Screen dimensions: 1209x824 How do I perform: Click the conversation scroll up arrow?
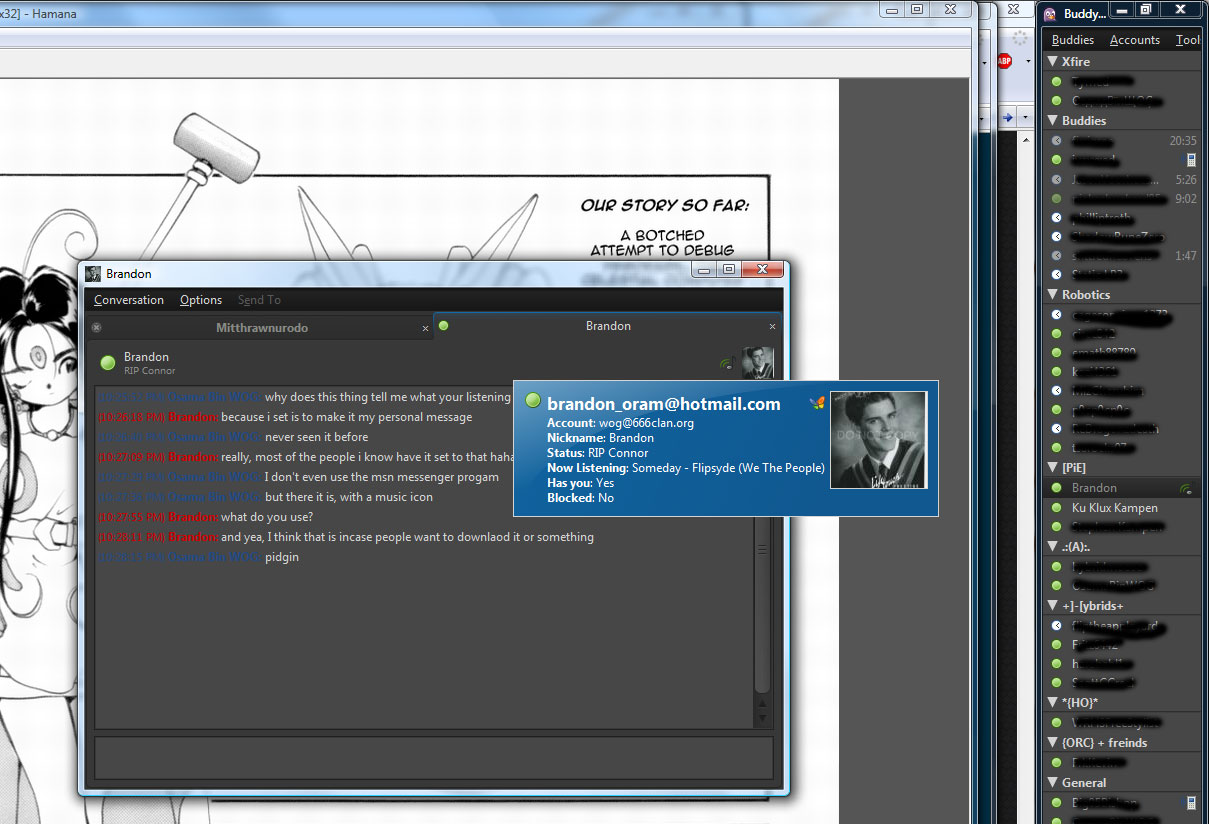762,702
